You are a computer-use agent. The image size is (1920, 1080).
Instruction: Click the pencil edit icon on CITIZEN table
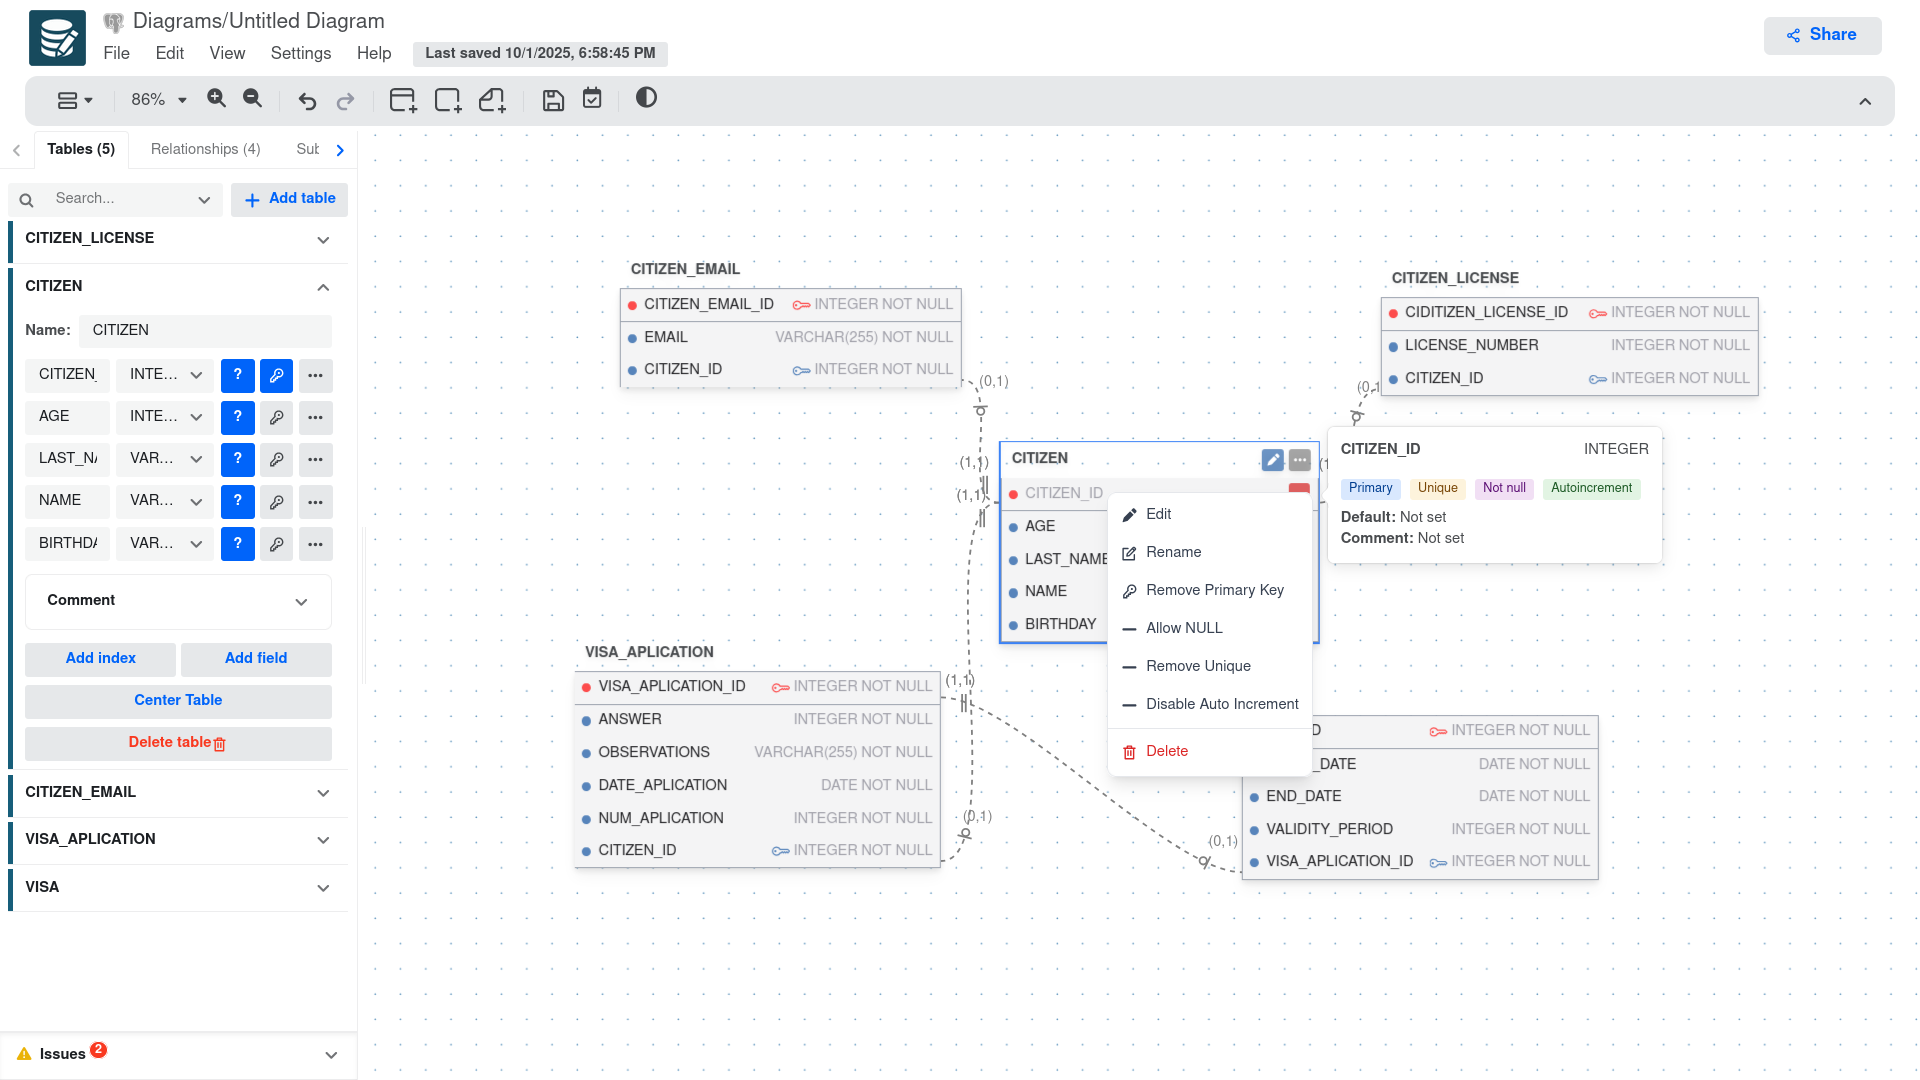coord(1272,460)
